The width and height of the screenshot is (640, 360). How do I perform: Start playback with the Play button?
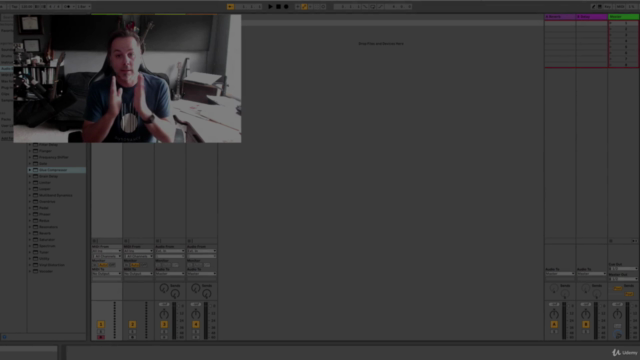[270, 7]
